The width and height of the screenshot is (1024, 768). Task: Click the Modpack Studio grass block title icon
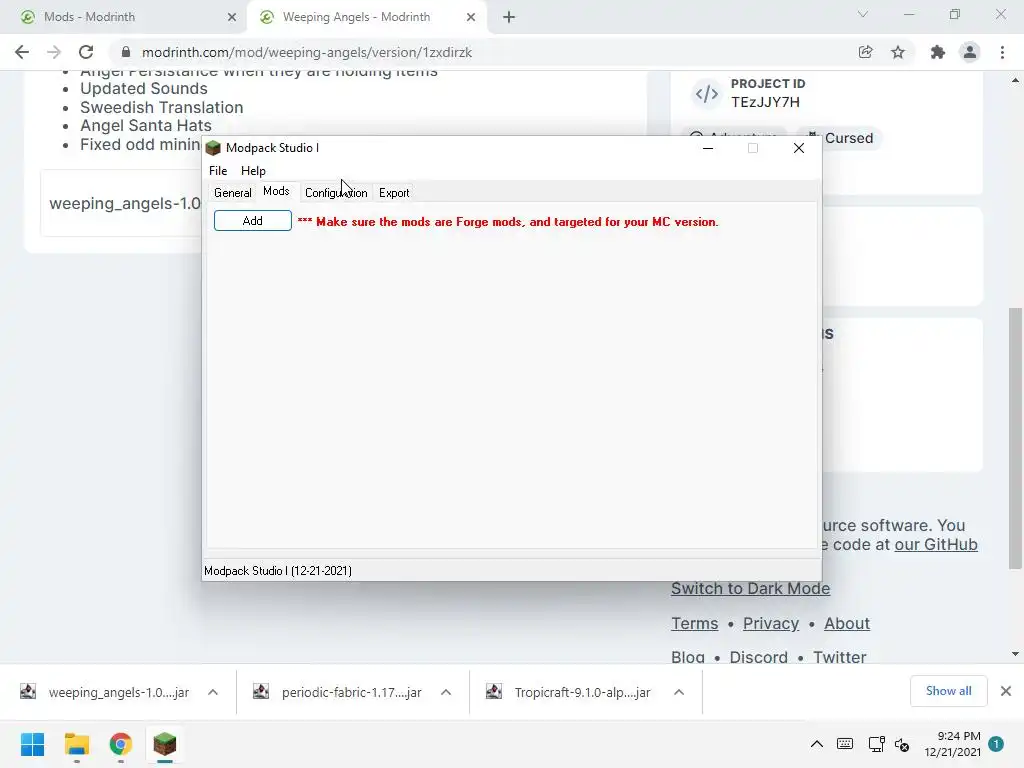(213, 148)
